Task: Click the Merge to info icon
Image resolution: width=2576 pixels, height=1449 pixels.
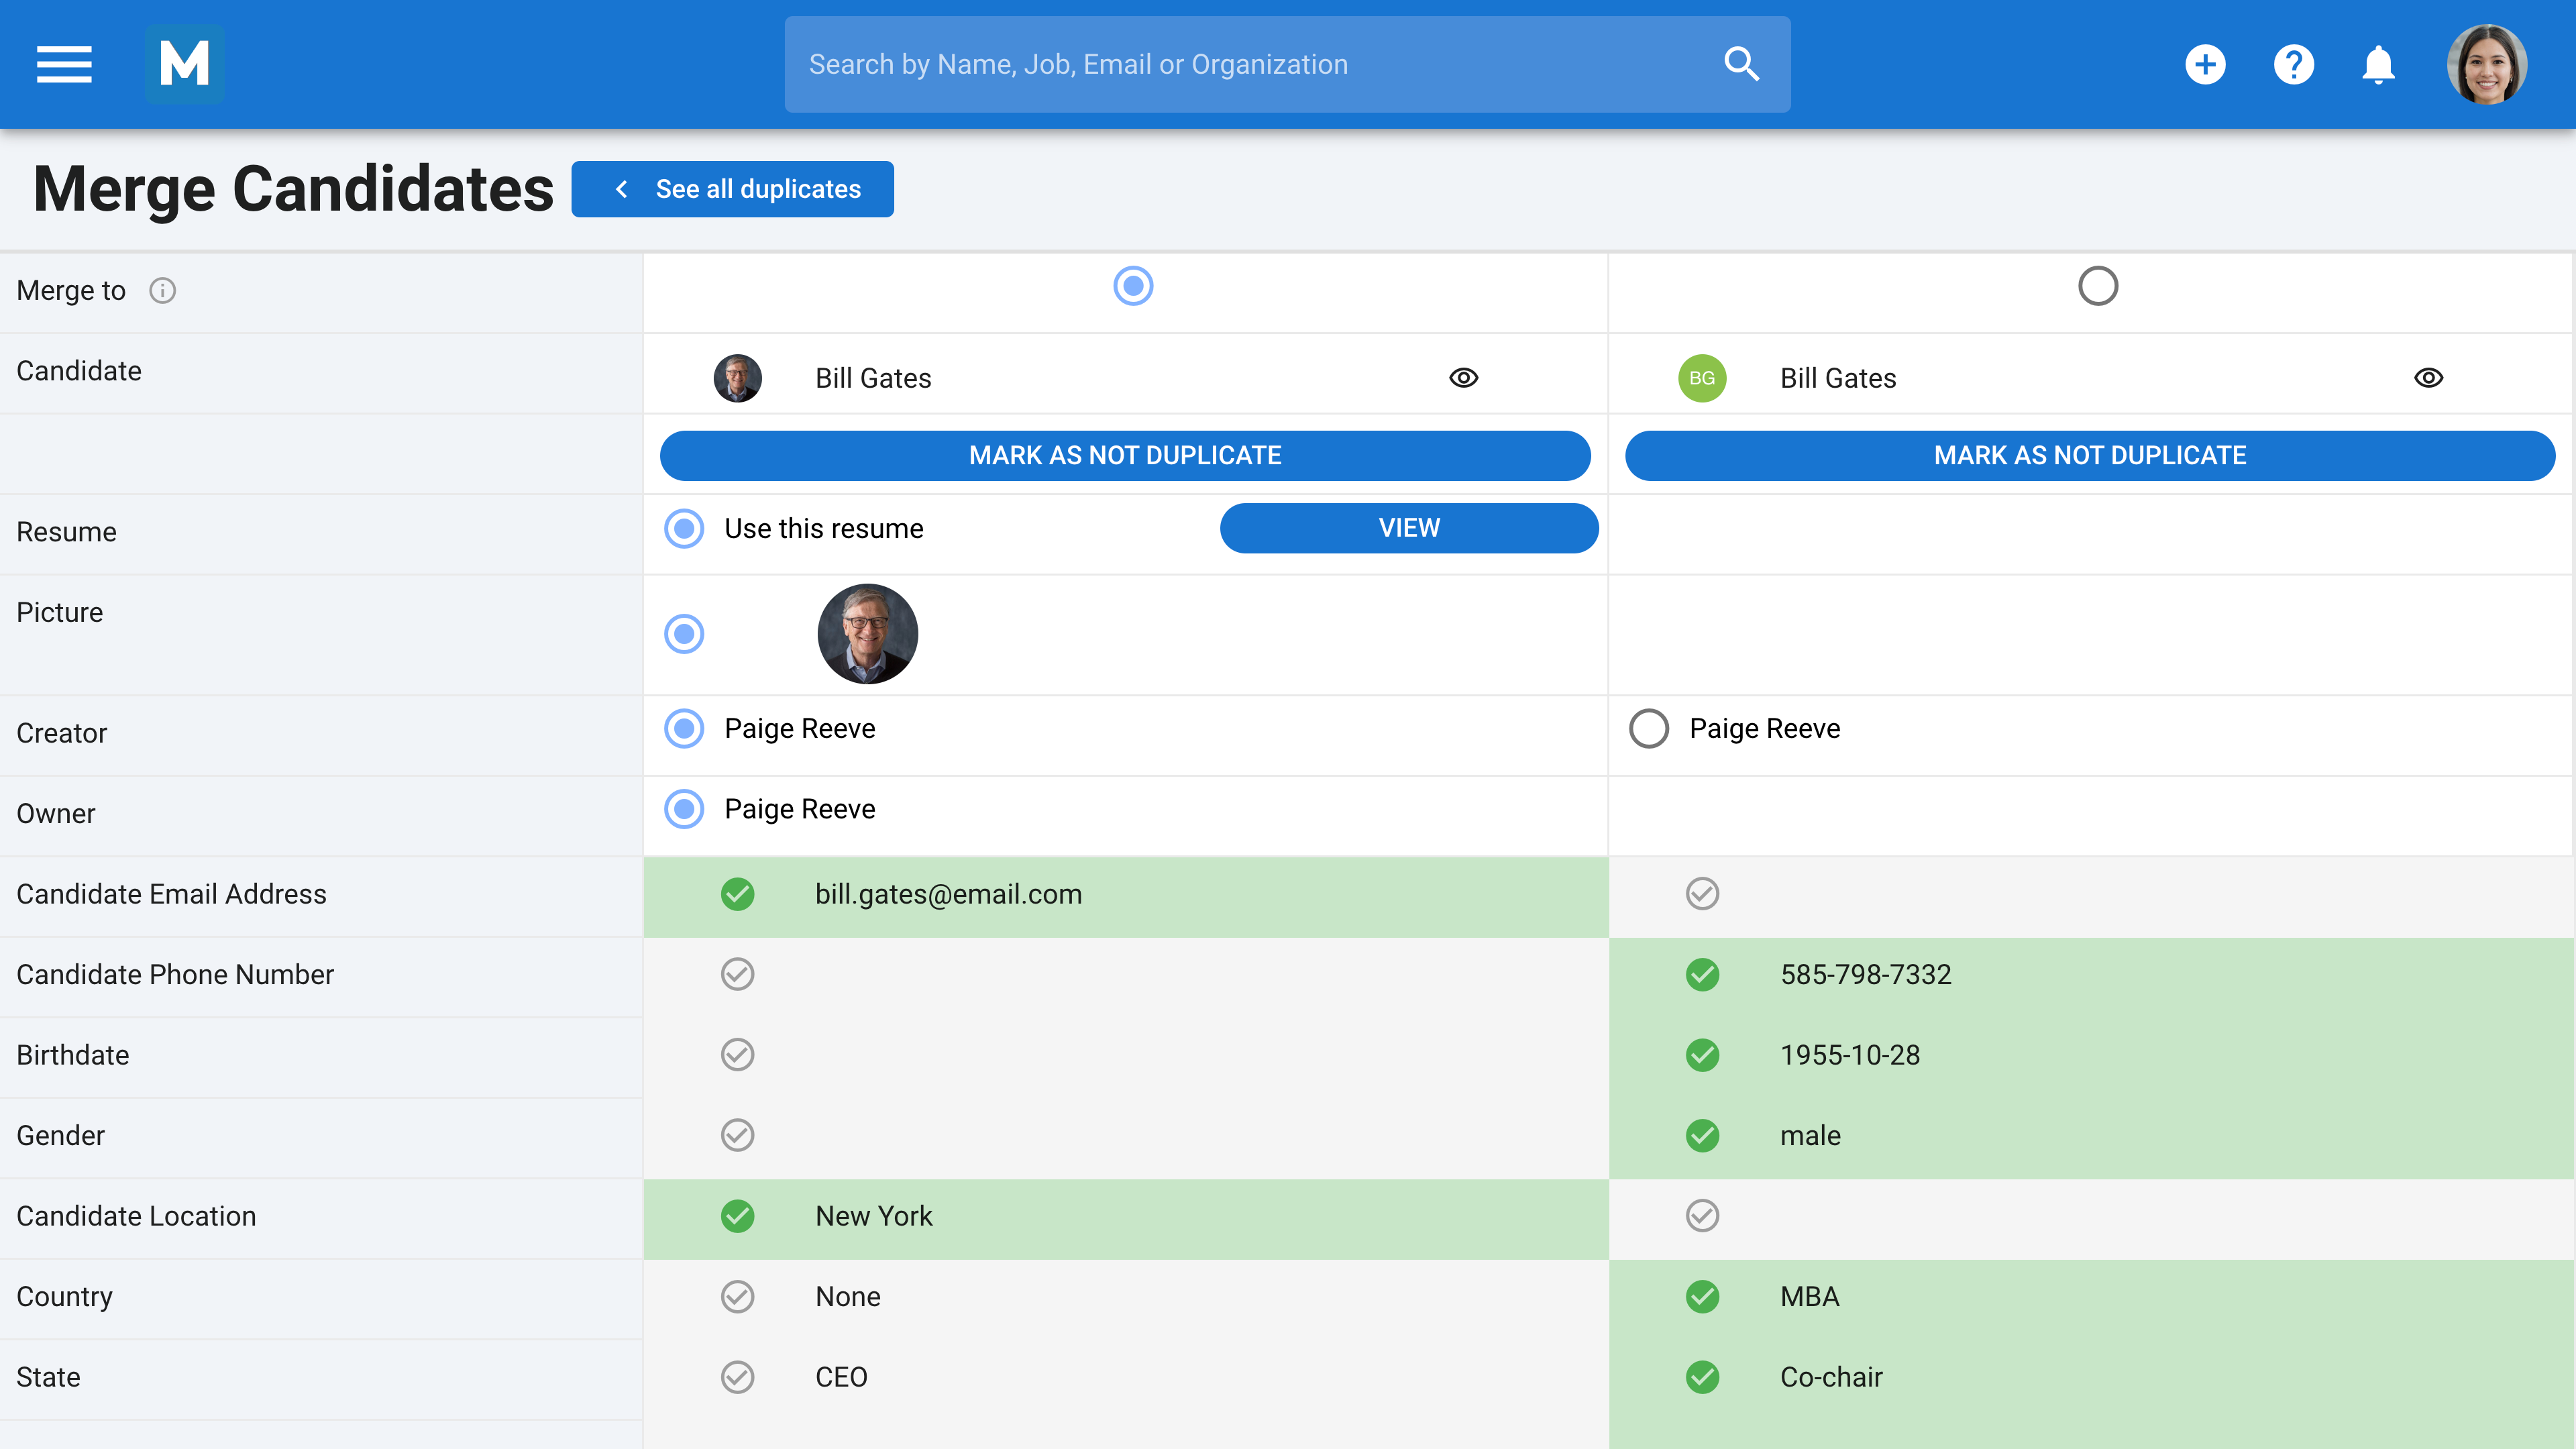Action: click(x=162, y=290)
